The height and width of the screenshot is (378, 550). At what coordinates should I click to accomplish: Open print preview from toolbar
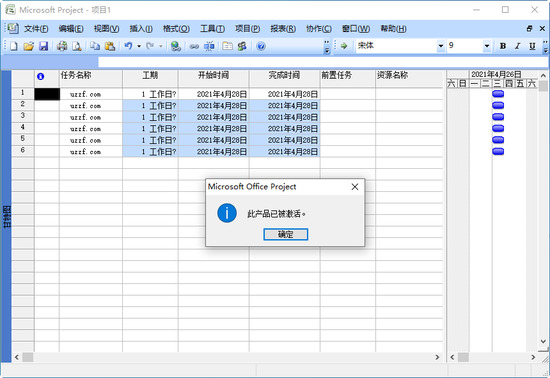click(77, 46)
